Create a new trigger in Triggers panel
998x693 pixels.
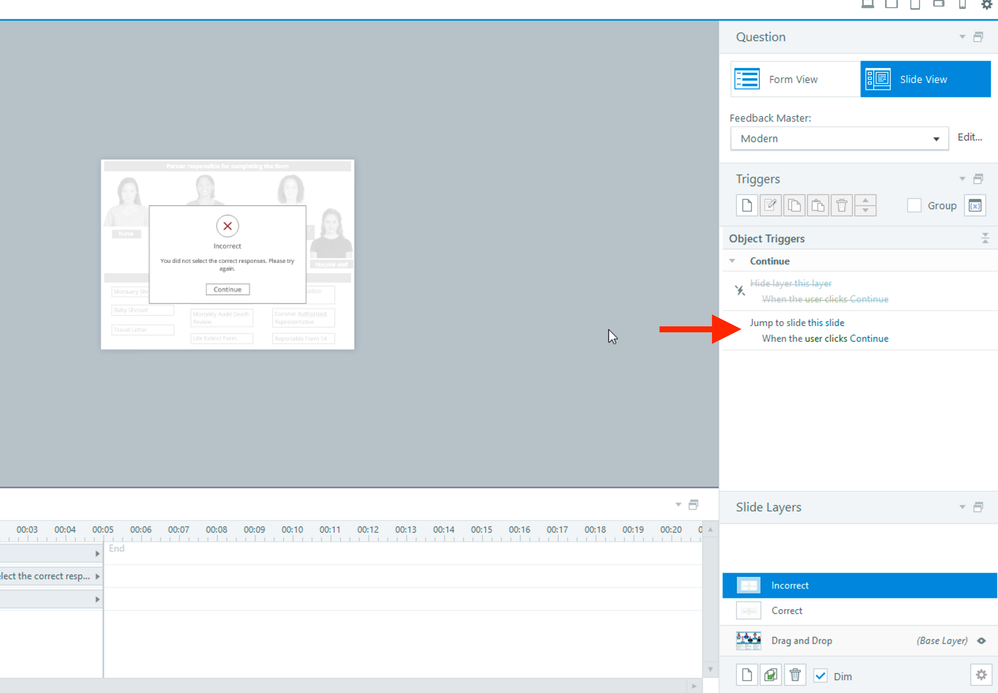pos(747,206)
